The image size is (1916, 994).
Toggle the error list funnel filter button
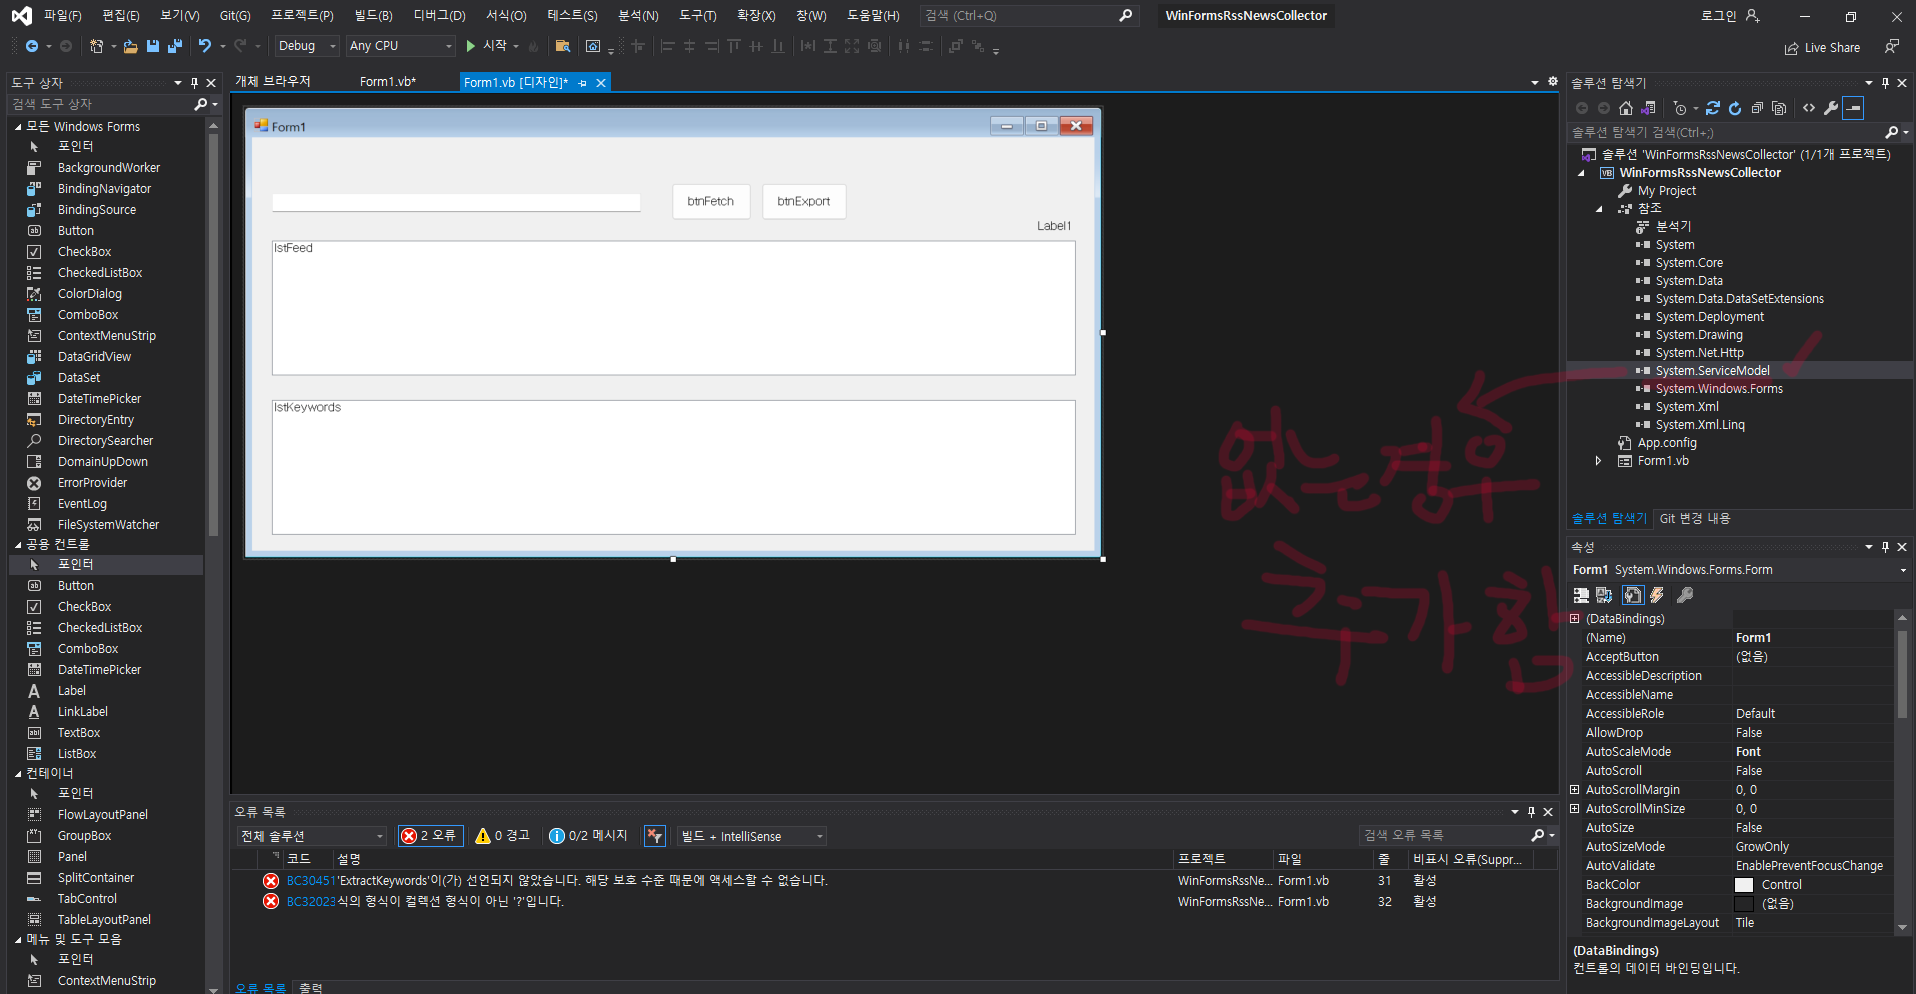pyautogui.click(x=655, y=836)
